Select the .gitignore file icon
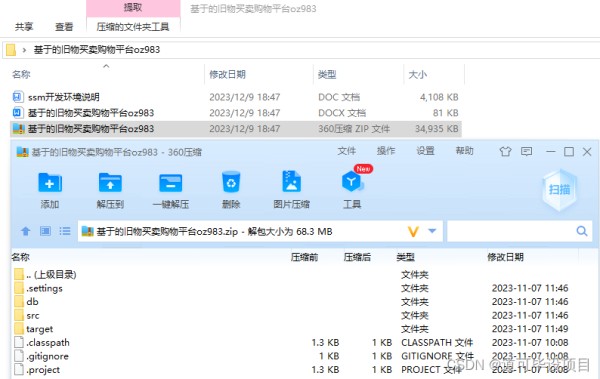600x379 pixels. point(19,356)
